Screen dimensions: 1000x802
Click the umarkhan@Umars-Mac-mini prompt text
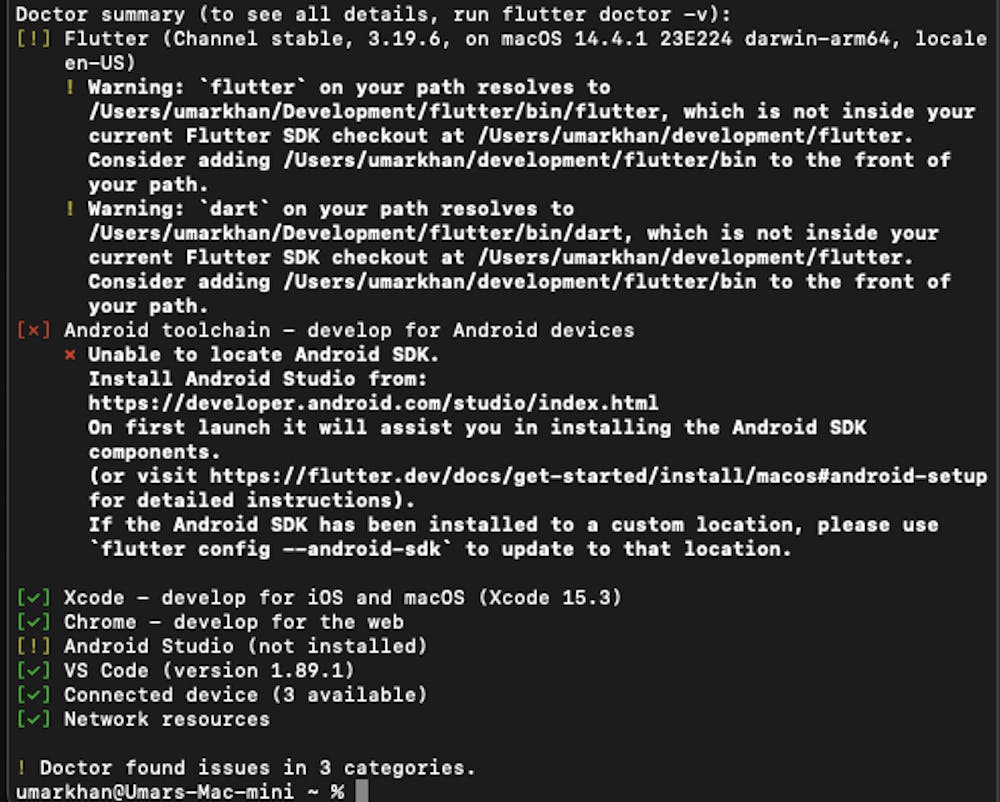153,792
